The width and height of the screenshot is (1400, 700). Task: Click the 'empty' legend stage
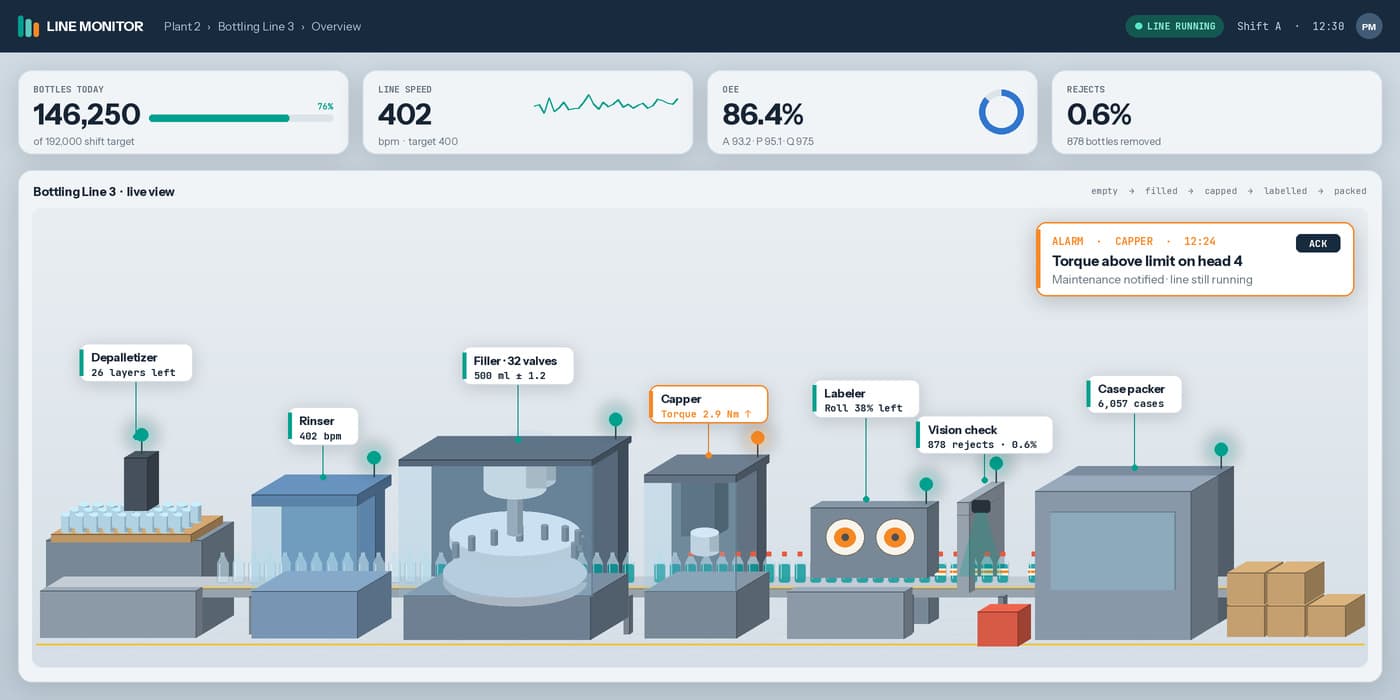coord(1104,191)
